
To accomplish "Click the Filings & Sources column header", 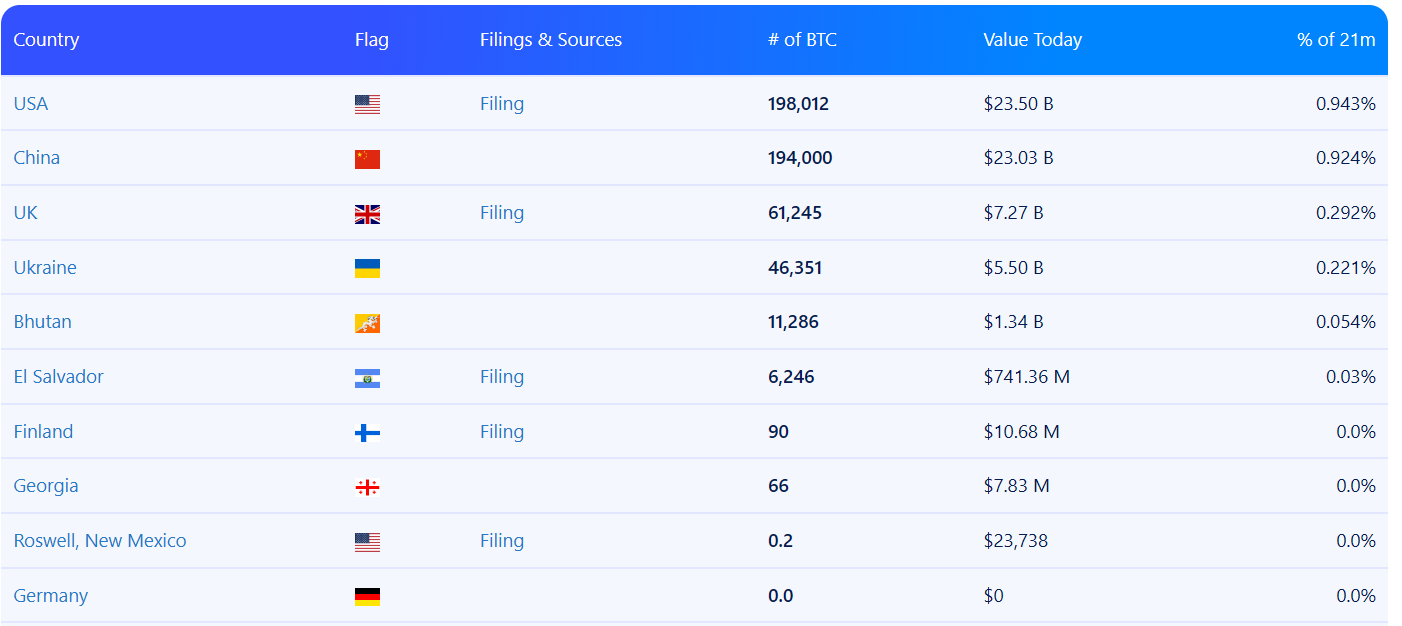I will tap(551, 40).
